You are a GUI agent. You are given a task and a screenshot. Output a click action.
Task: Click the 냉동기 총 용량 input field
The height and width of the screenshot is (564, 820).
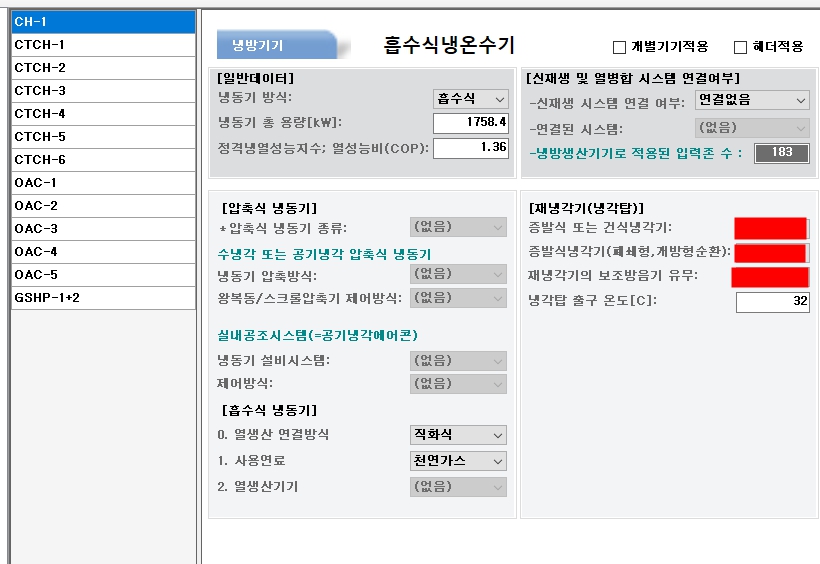[471, 123]
